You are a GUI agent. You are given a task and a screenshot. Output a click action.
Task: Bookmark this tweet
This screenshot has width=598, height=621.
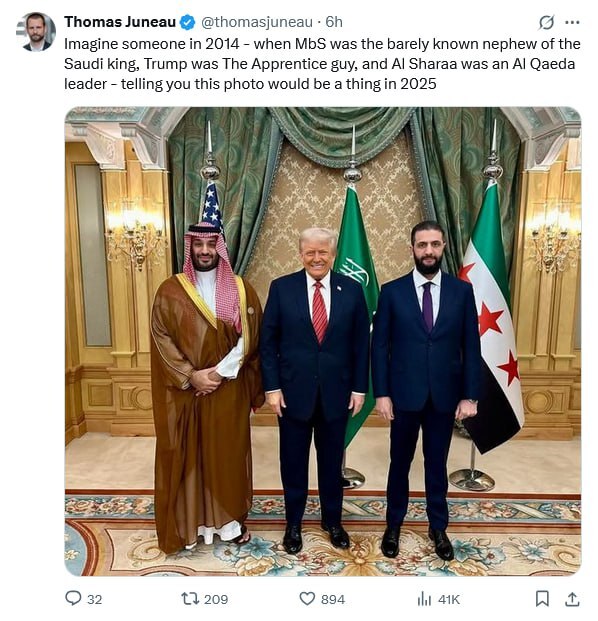(542, 598)
